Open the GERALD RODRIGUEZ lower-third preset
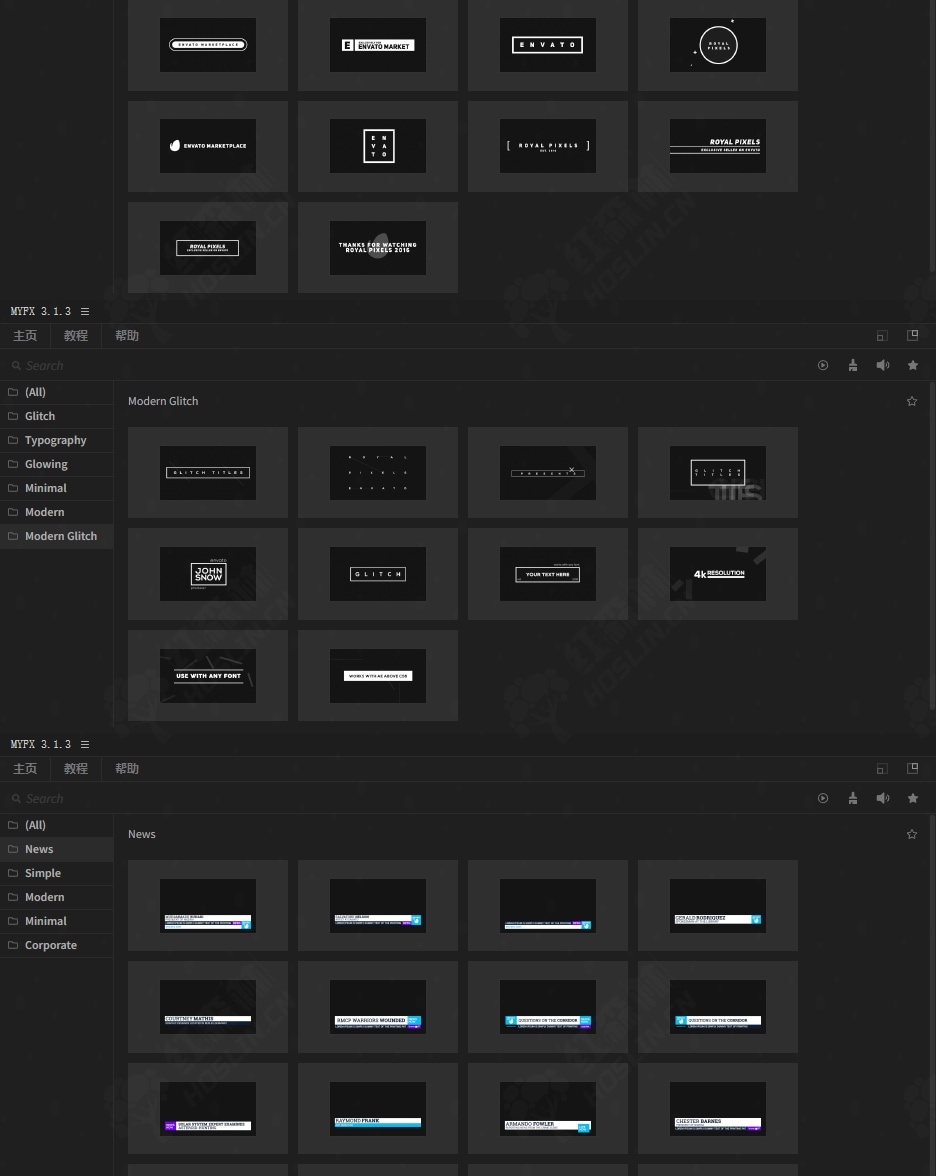The width and height of the screenshot is (936, 1176). pos(718,905)
